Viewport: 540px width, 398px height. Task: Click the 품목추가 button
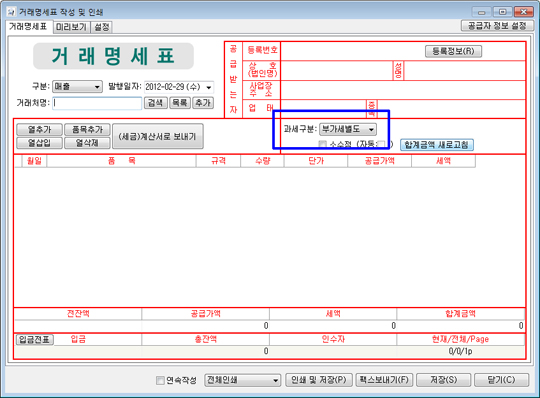pos(87,130)
